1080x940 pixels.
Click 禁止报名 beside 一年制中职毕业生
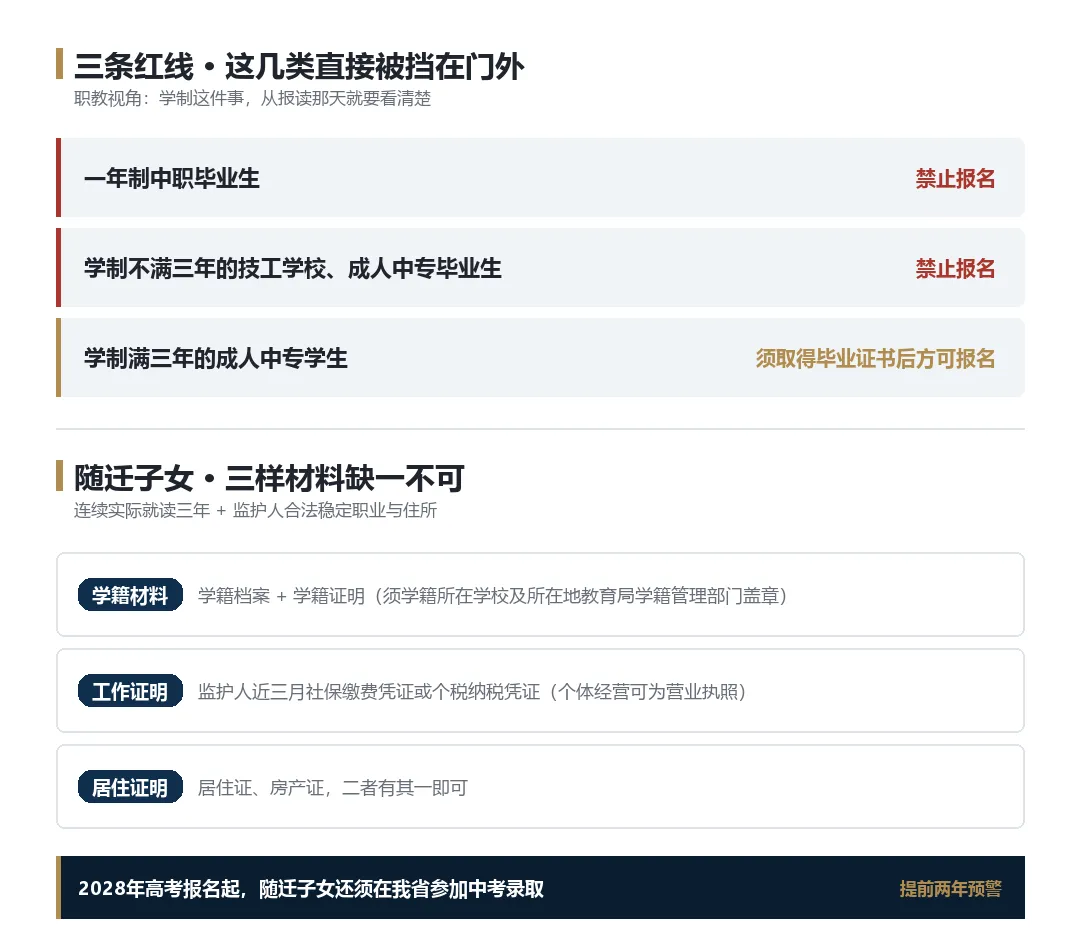955,178
